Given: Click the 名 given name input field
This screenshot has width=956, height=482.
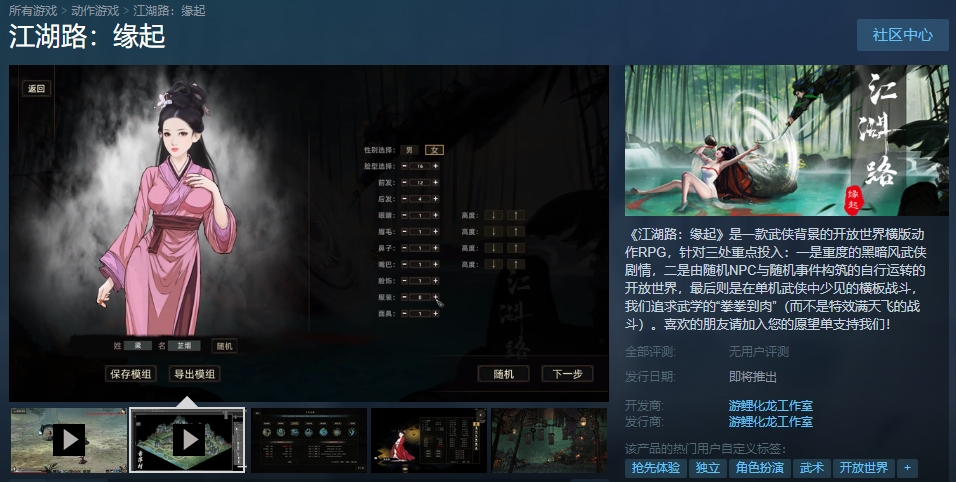Looking at the screenshot, I should click(184, 346).
